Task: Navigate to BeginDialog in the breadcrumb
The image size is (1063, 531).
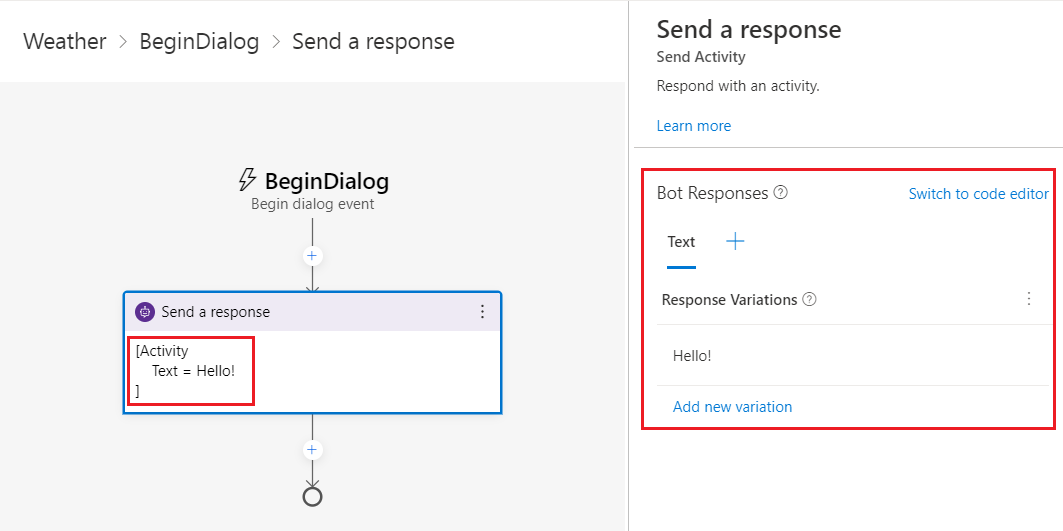Action: point(199,42)
